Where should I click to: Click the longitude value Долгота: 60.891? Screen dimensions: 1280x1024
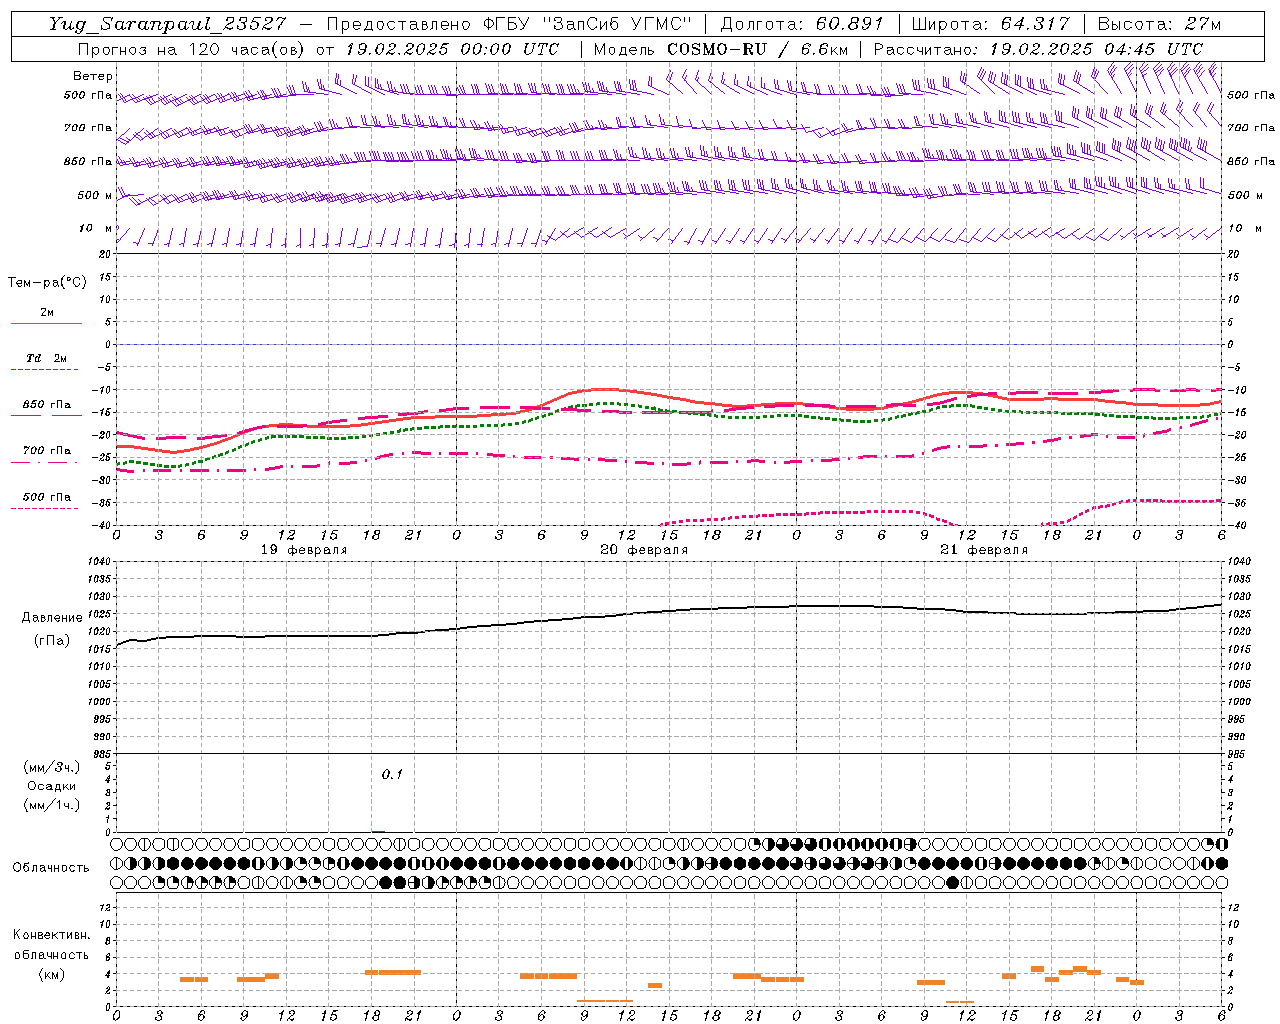click(x=802, y=24)
